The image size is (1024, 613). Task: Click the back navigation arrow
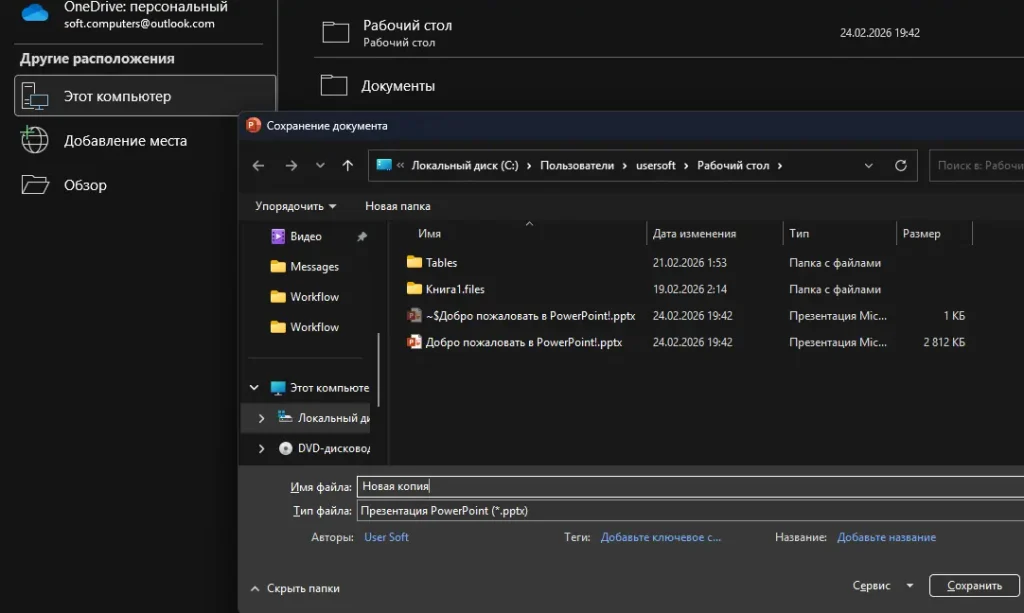click(x=259, y=166)
